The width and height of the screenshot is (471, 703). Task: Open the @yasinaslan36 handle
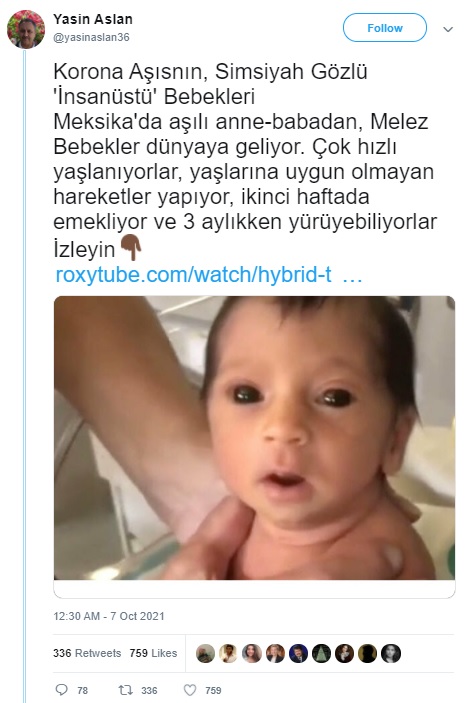pos(91,37)
